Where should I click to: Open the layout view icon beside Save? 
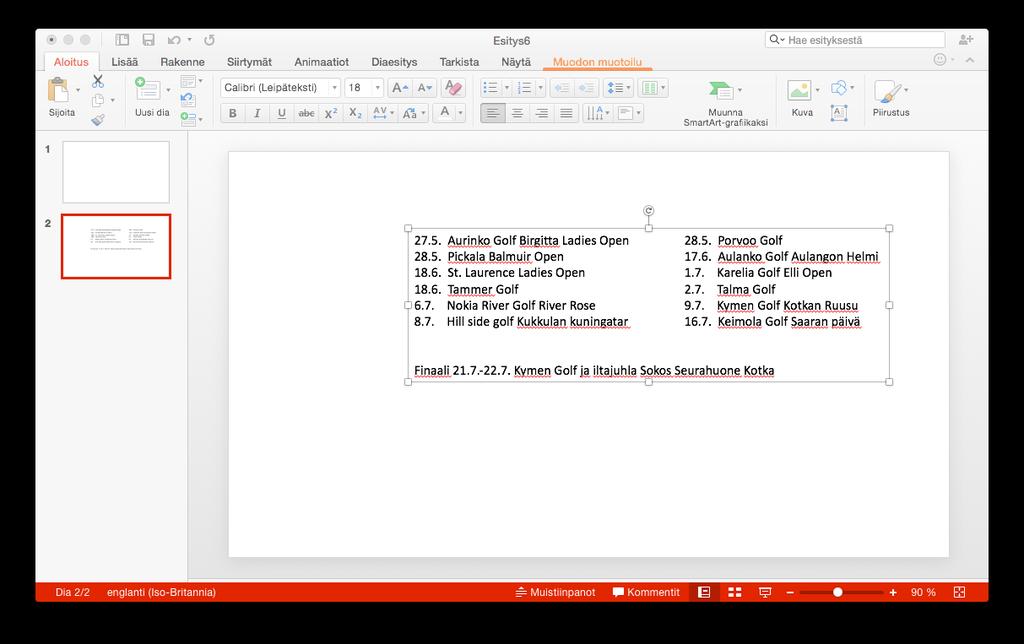coord(122,40)
